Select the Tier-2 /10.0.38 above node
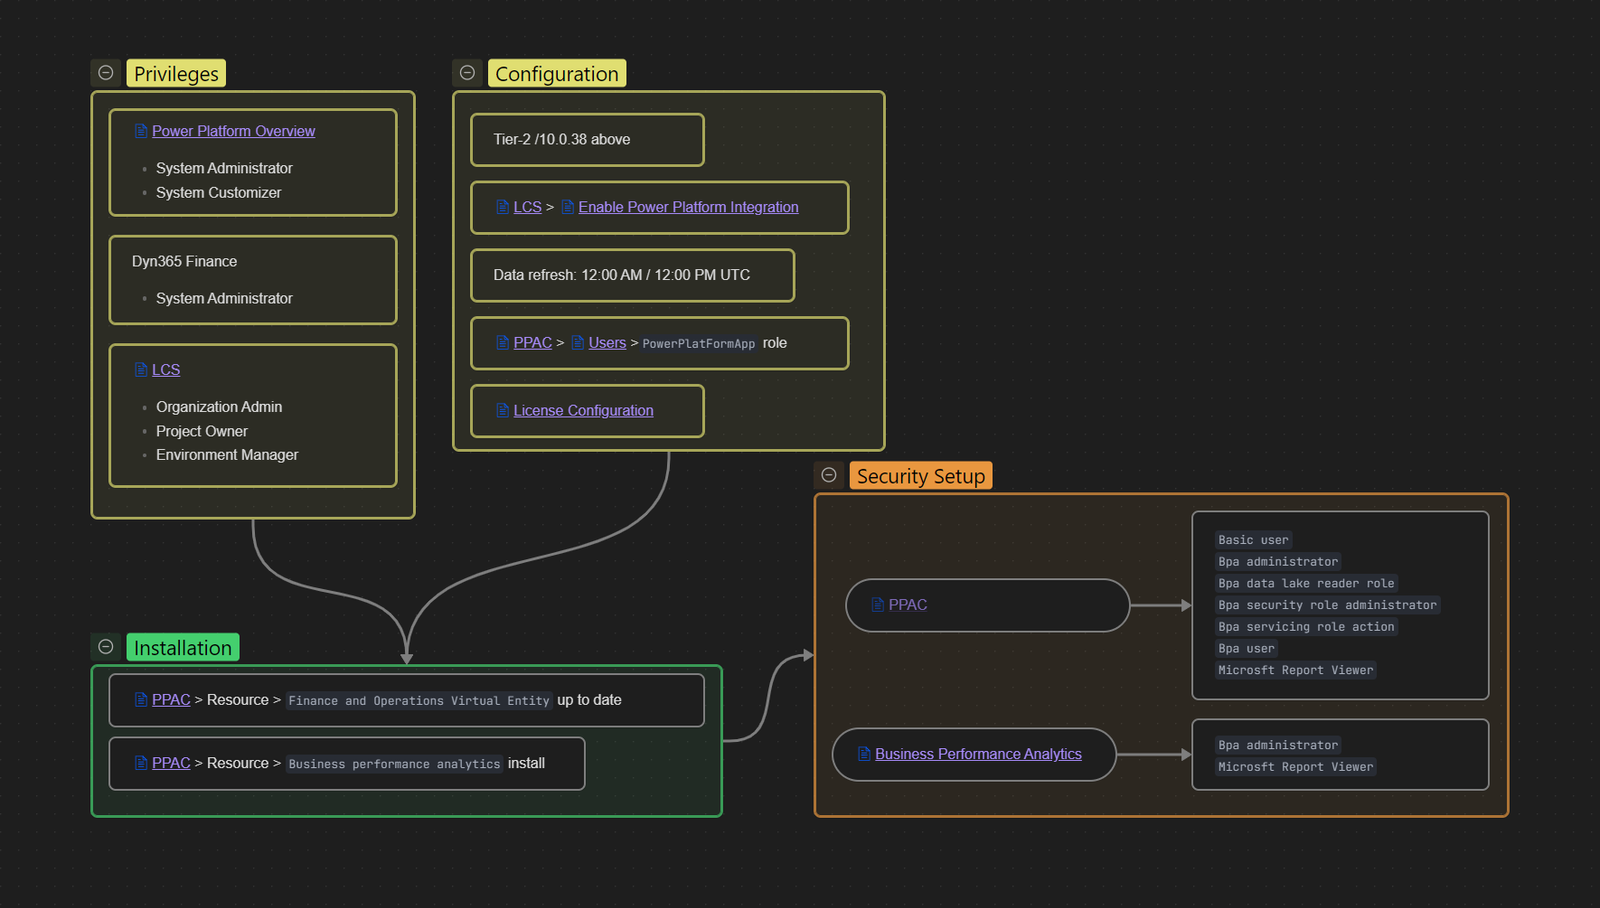 [587, 140]
